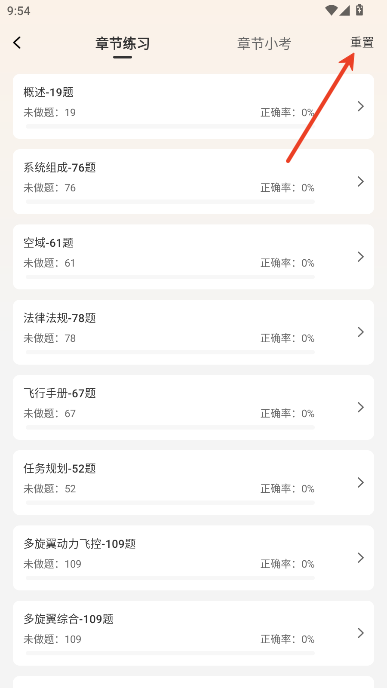Select the 章节练习 tab

click(123, 43)
